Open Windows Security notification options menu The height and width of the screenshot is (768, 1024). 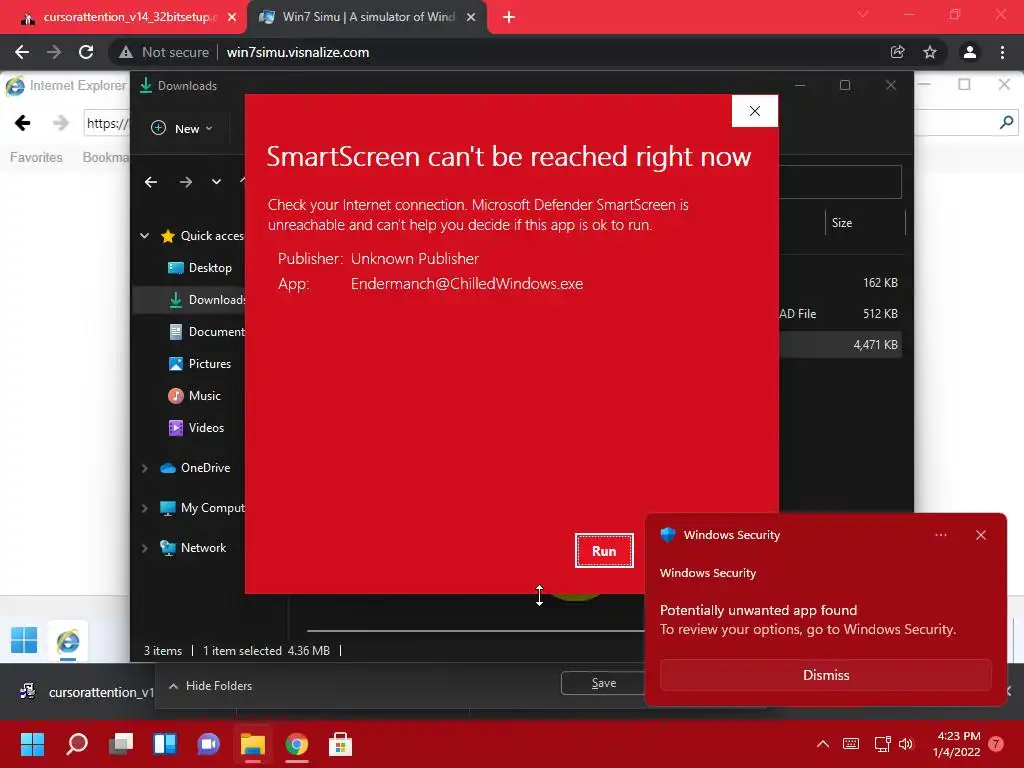coord(940,535)
